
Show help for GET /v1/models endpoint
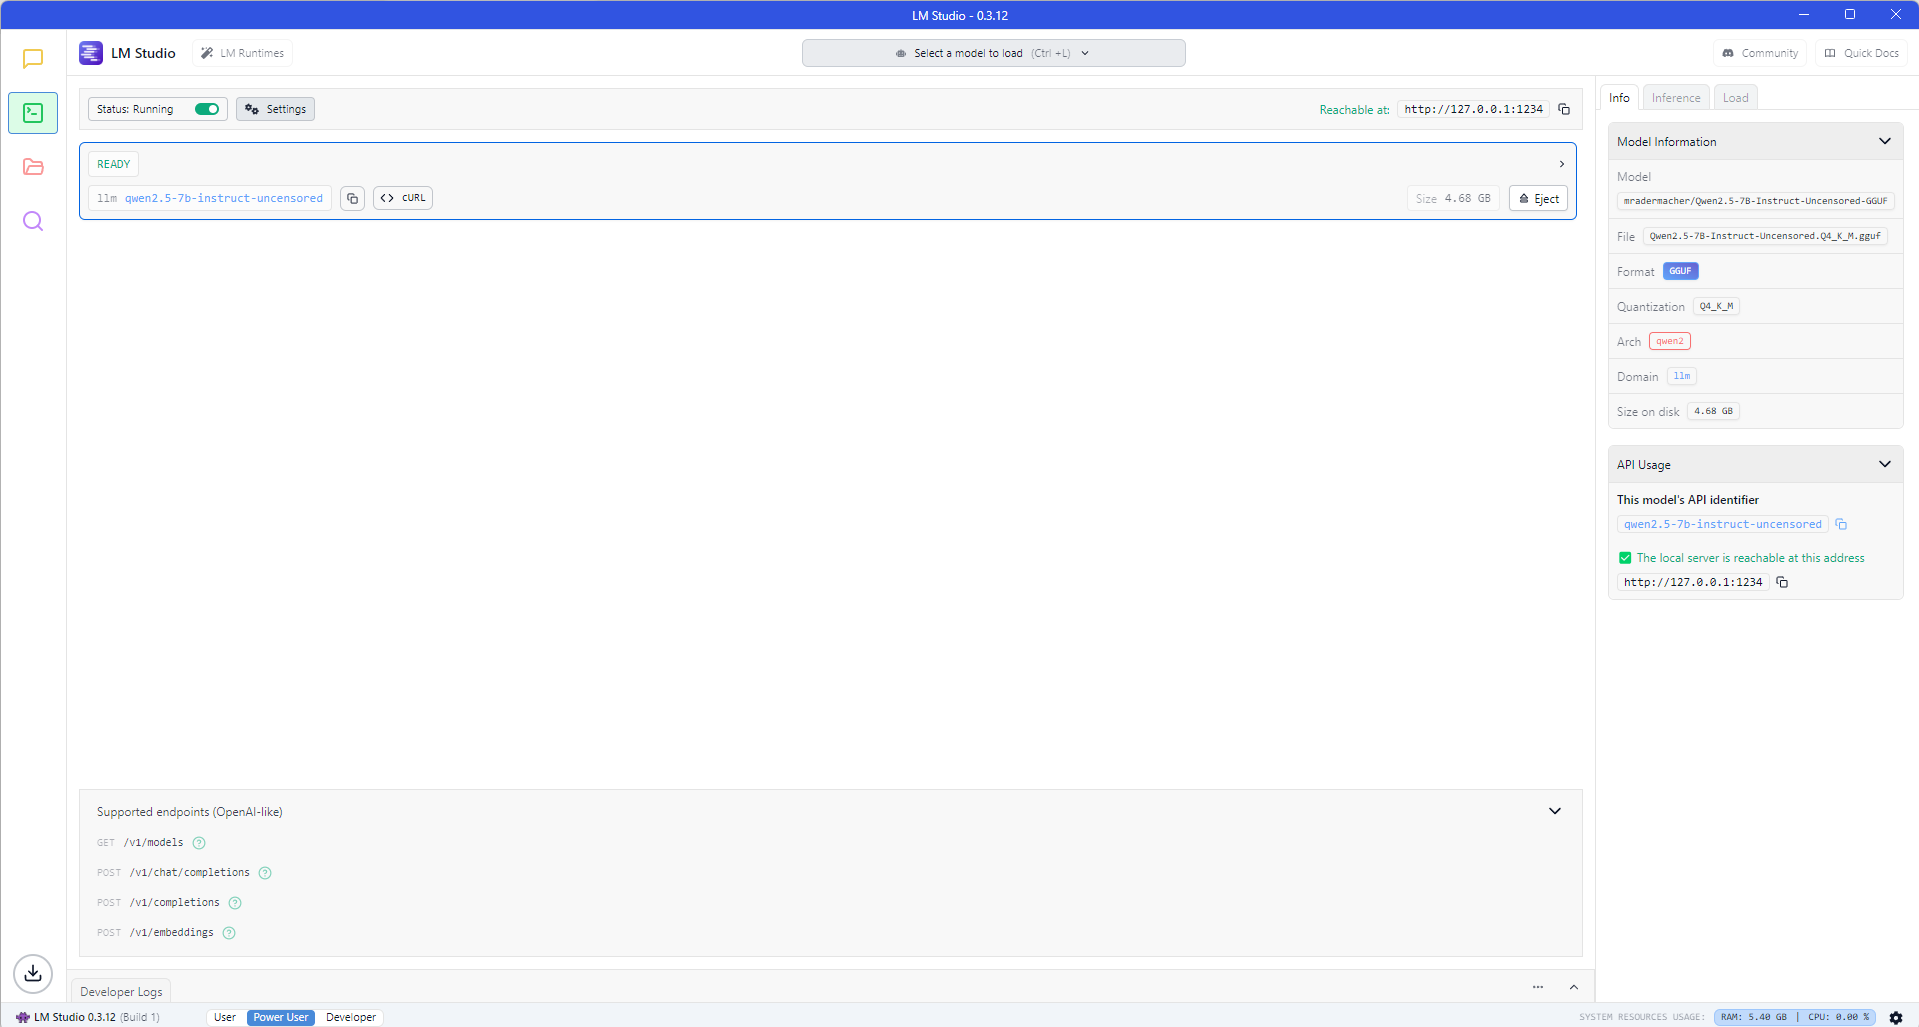click(x=199, y=843)
